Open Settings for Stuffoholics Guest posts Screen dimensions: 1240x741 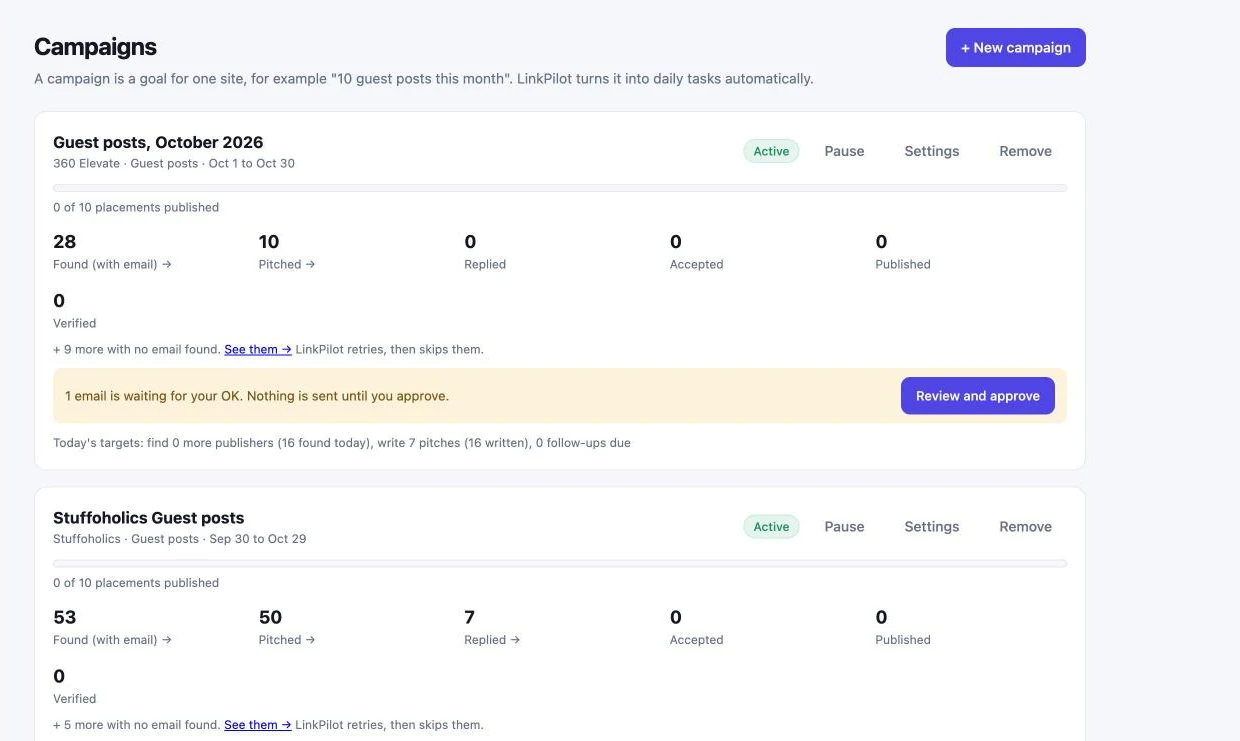(x=931, y=527)
